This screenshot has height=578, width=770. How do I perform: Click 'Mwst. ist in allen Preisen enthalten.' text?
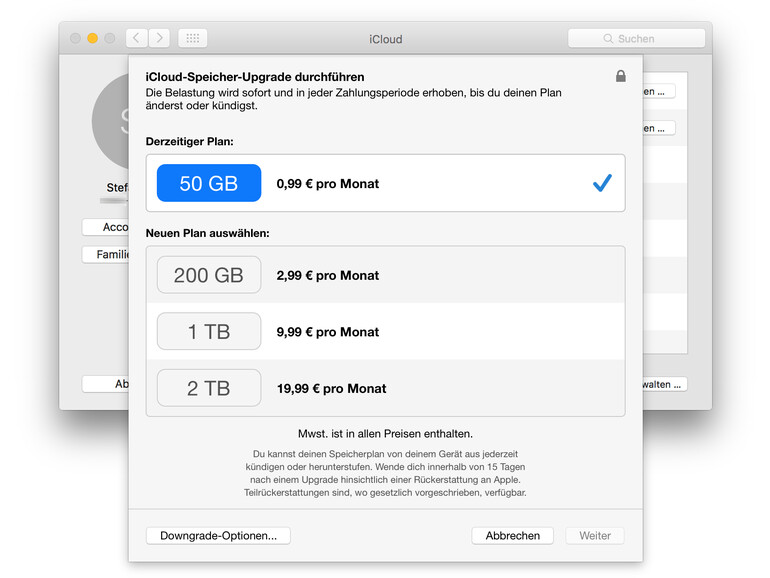click(385, 434)
